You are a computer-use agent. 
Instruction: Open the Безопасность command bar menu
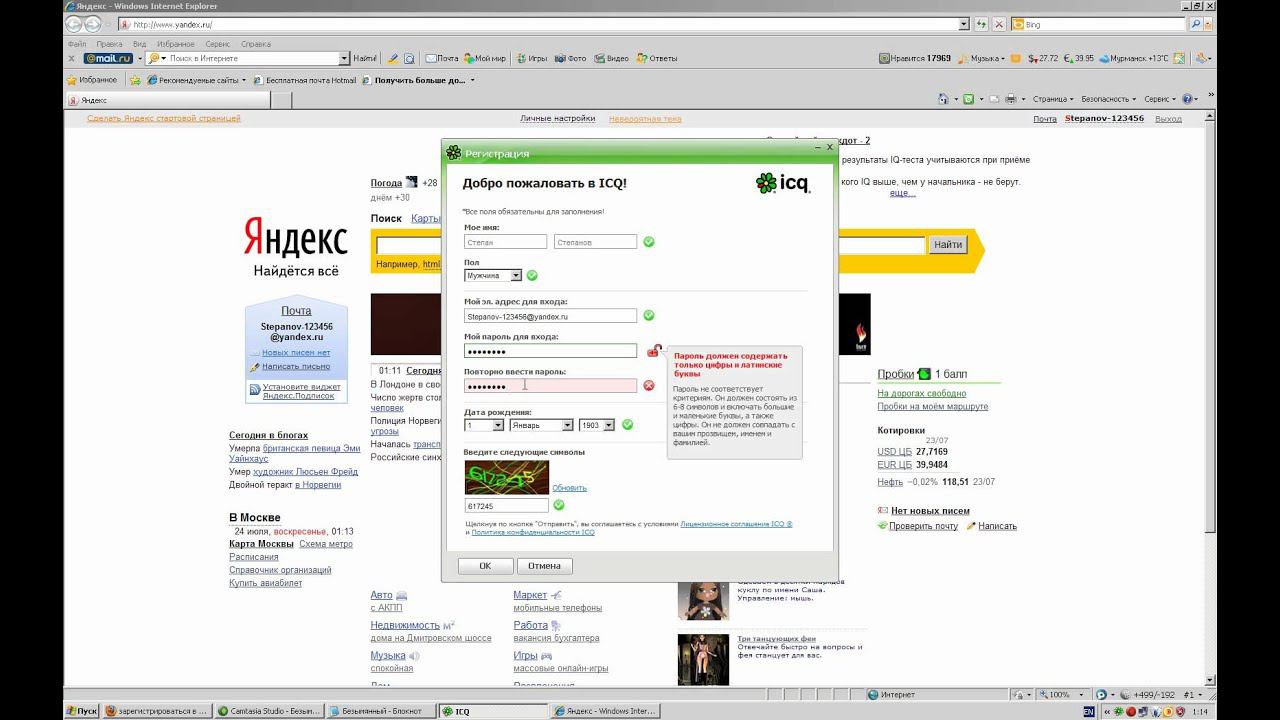click(1108, 99)
